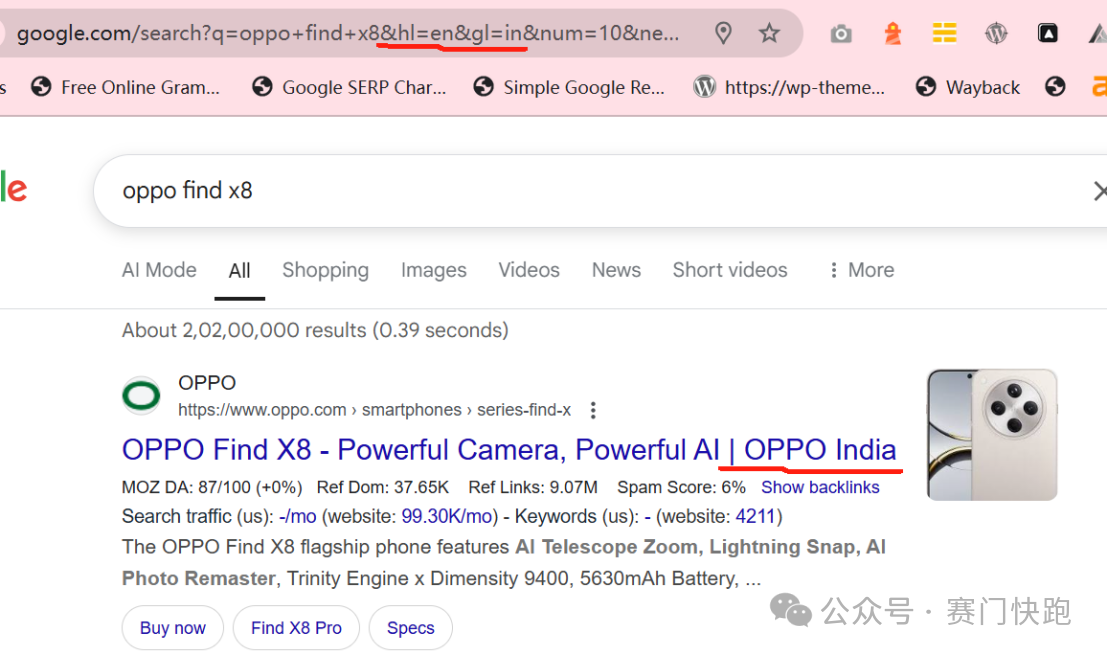Open the yellow grid extension icon
The image size is (1107, 655).
[944, 32]
